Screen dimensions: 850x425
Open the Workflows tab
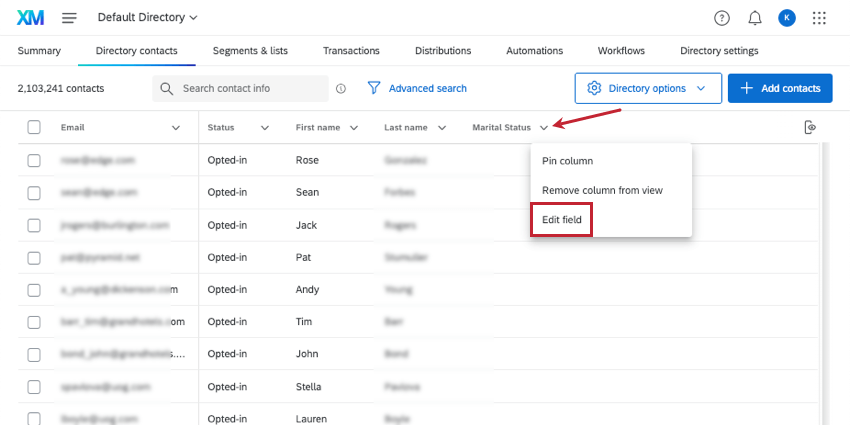point(621,51)
